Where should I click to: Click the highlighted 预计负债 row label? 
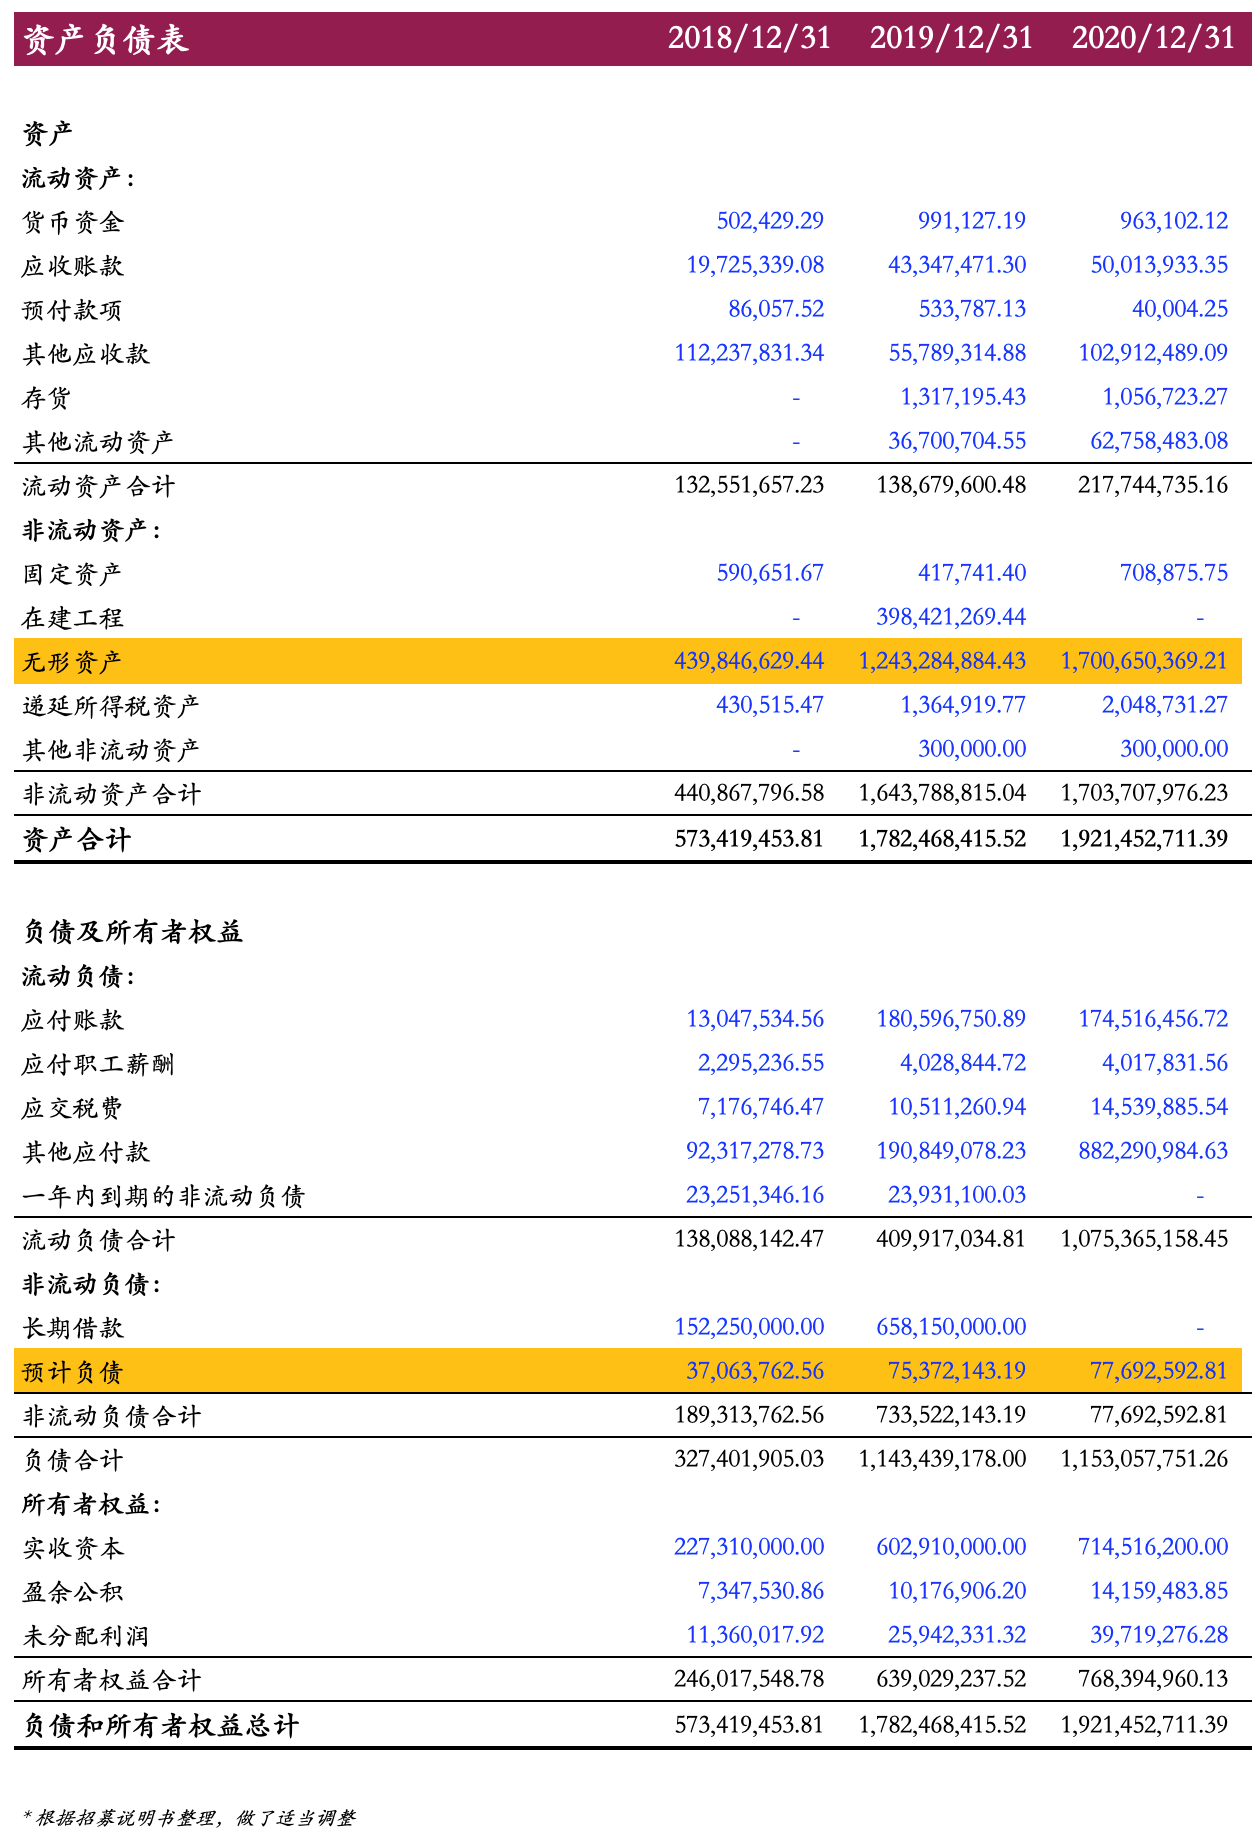point(73,1372)
